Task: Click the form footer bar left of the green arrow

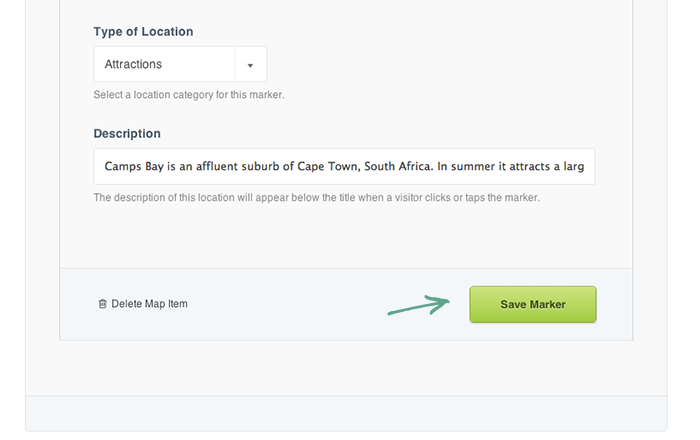Action: [x=290, y=304]
